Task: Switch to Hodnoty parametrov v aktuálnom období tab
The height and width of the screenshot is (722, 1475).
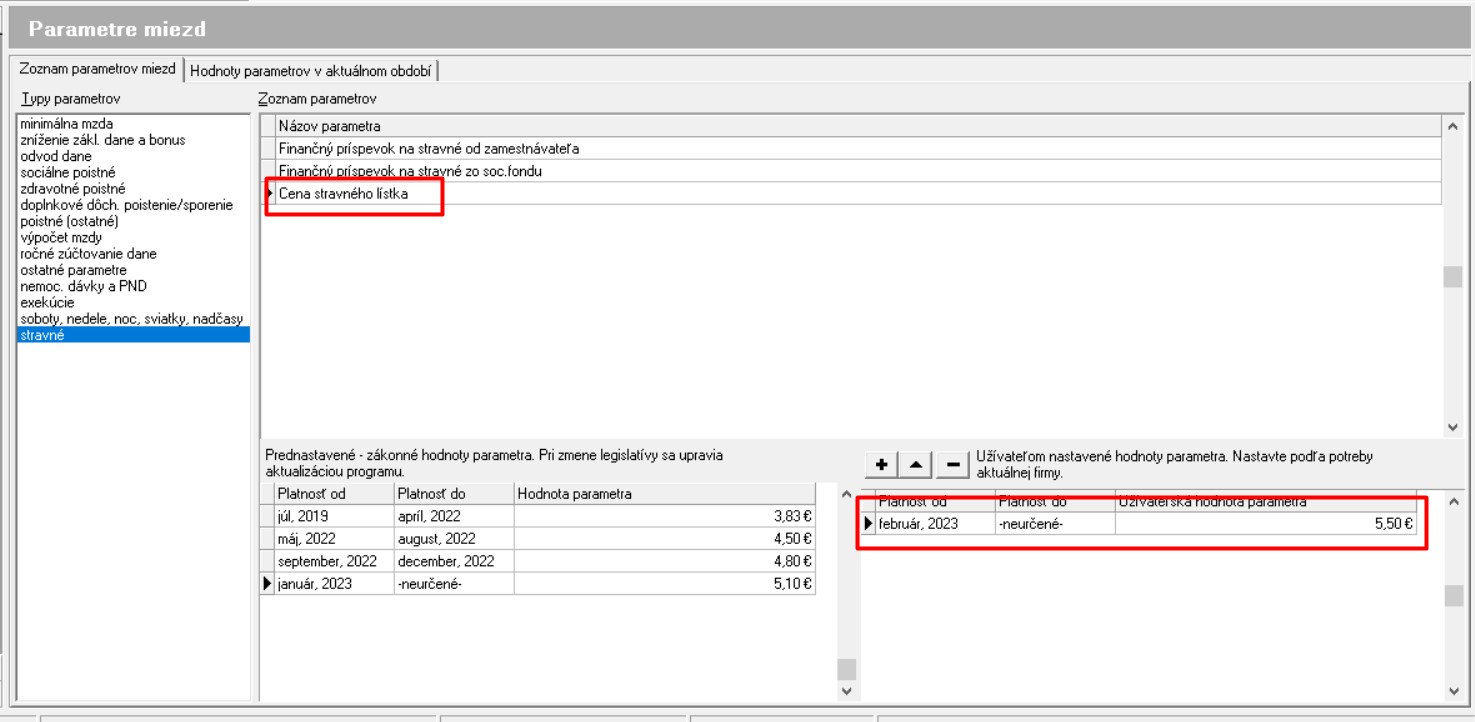Action: (313, 70)
